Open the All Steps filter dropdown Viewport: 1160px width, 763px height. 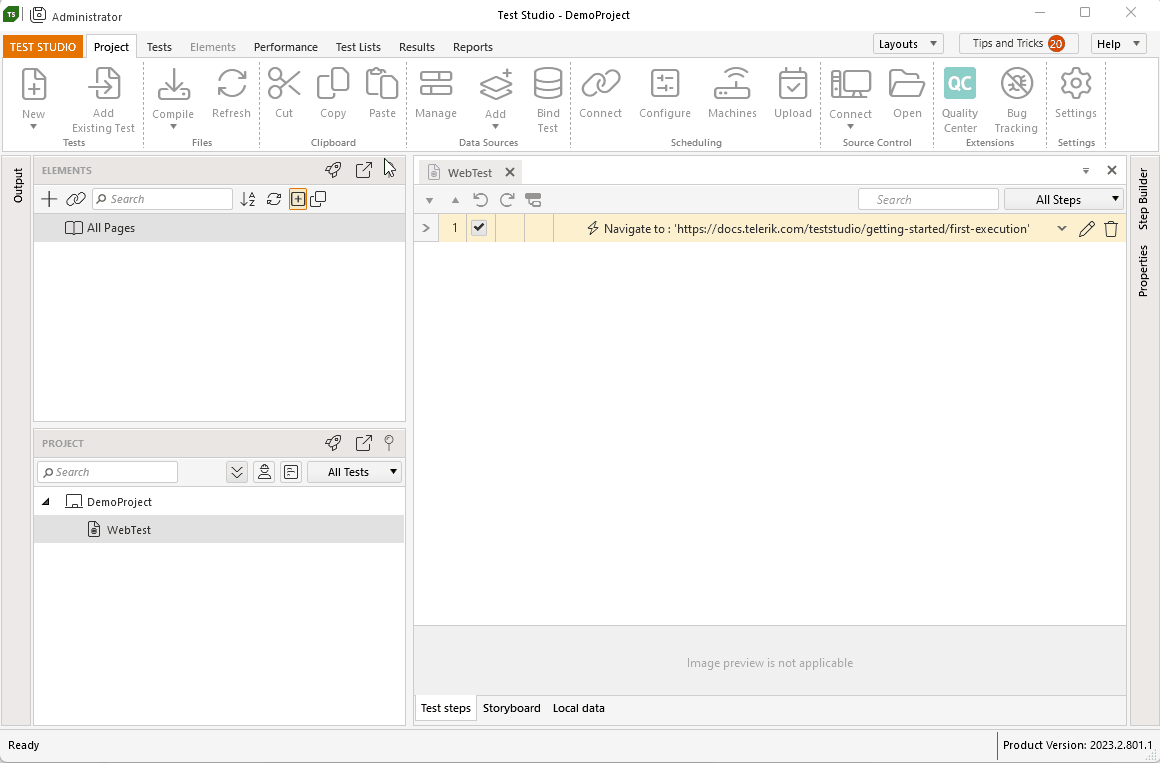point(1064,200)
